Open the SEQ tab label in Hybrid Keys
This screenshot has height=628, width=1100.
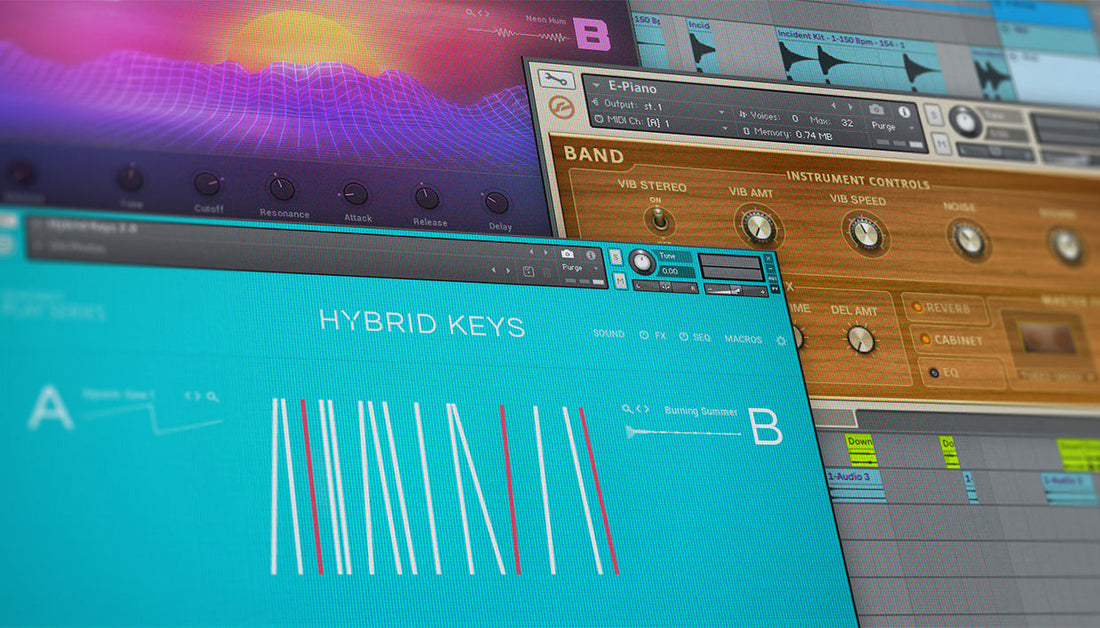pyautogui.click(x=701, y=338)
